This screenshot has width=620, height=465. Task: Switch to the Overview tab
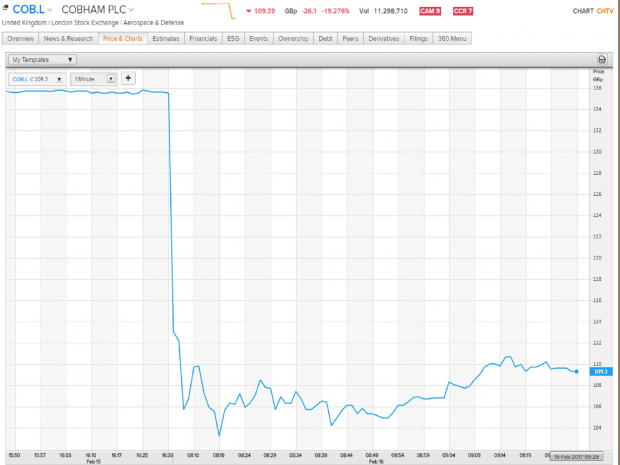coord(20,38)
